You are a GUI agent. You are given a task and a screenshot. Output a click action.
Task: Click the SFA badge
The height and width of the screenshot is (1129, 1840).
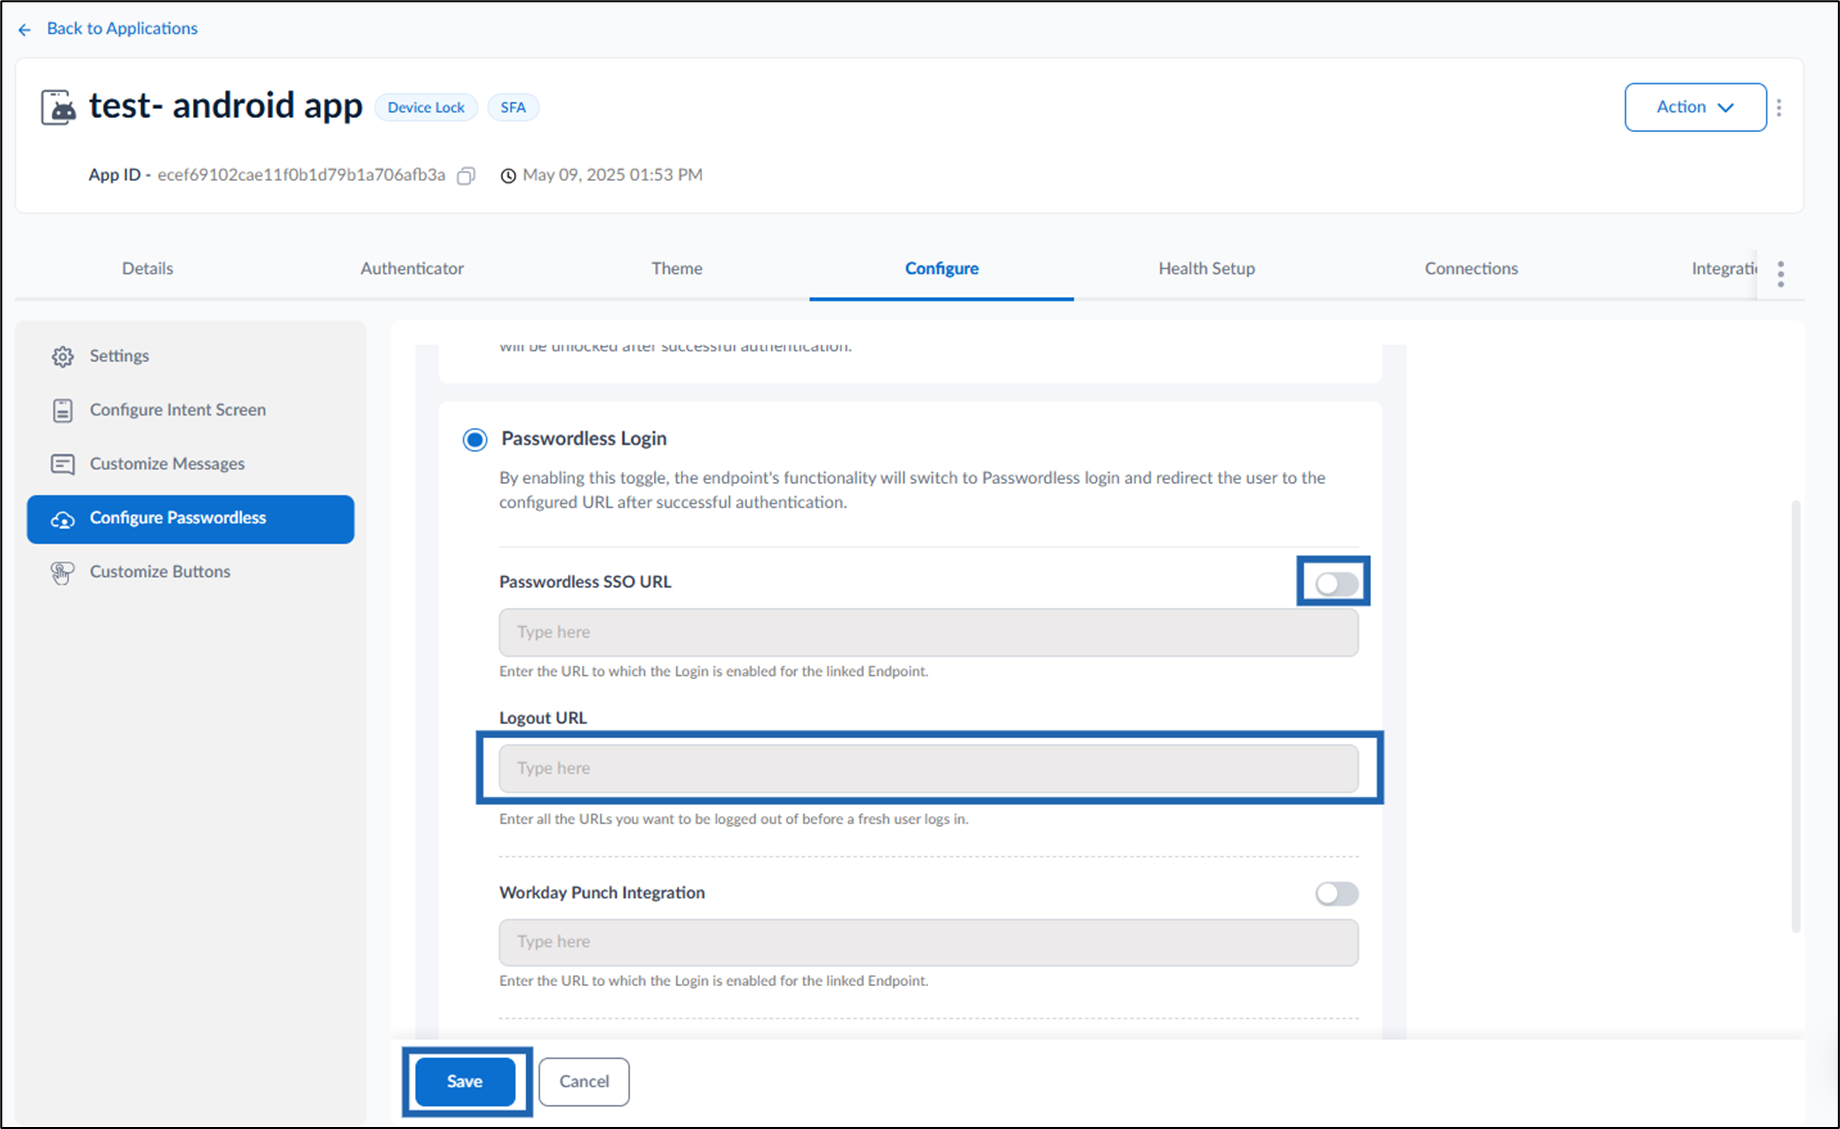(513, 107)
